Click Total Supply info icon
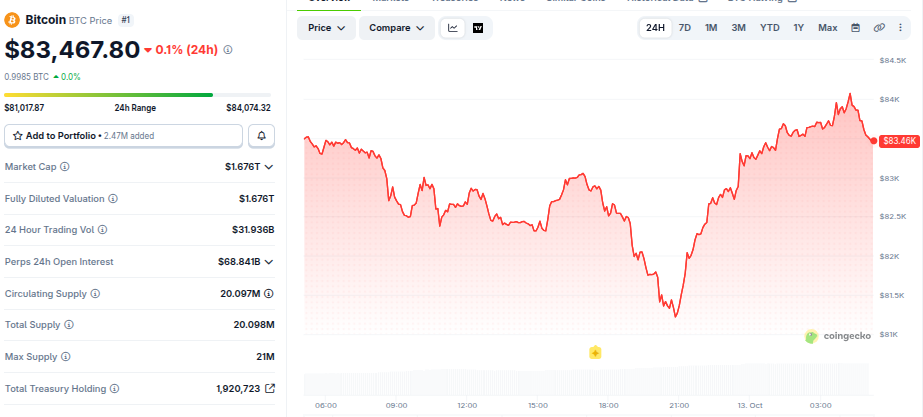The width and height of the screenshot is (923, 417). point(69,325)
